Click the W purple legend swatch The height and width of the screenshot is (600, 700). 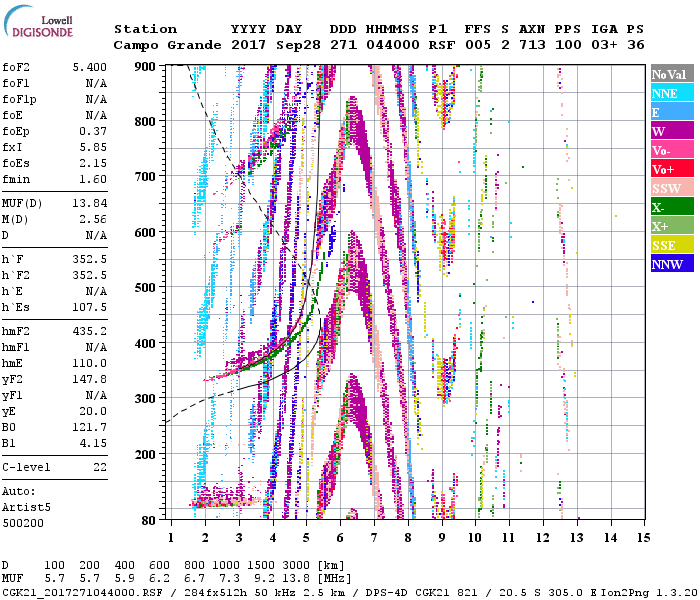tap(670, 131)
